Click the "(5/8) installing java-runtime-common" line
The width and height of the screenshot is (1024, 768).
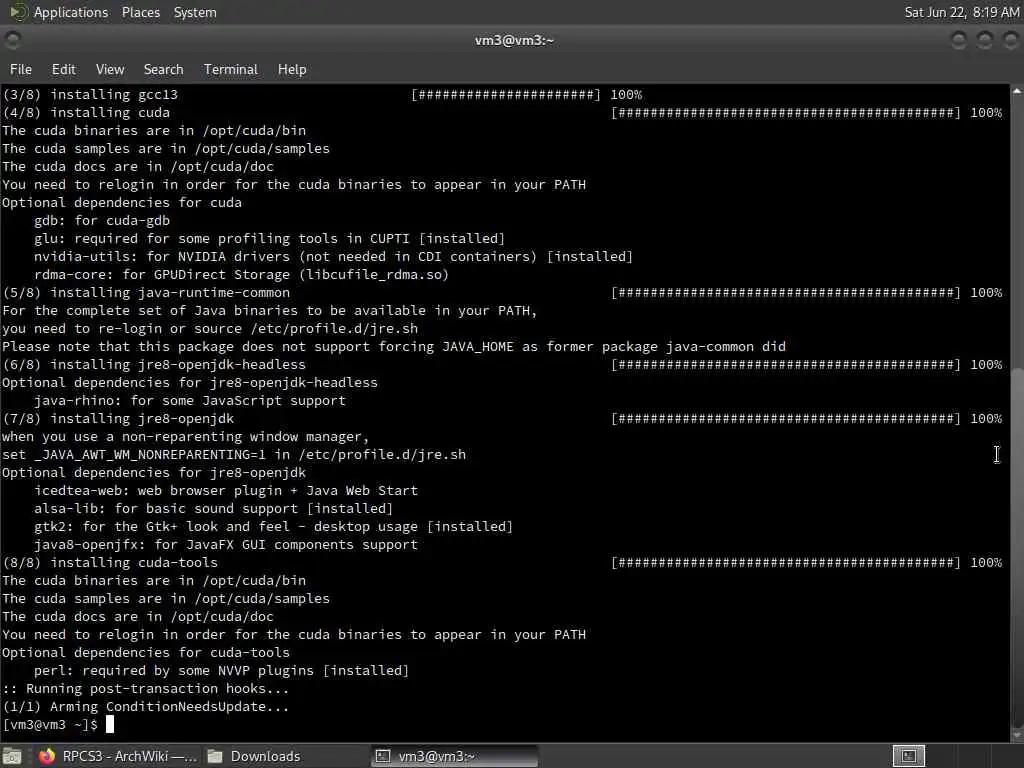click(x=146, y=293)
